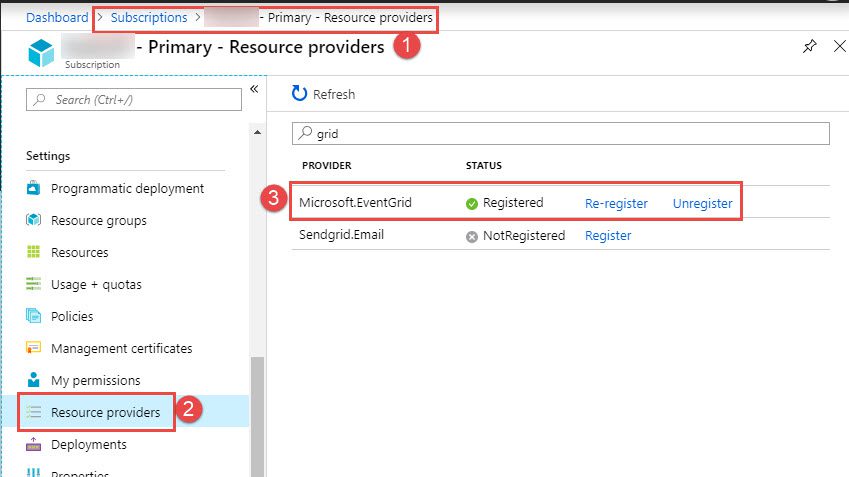The image size is (849, 477).
Task: Select the Sendgrid.Email provider name
Action: [341, 234]
